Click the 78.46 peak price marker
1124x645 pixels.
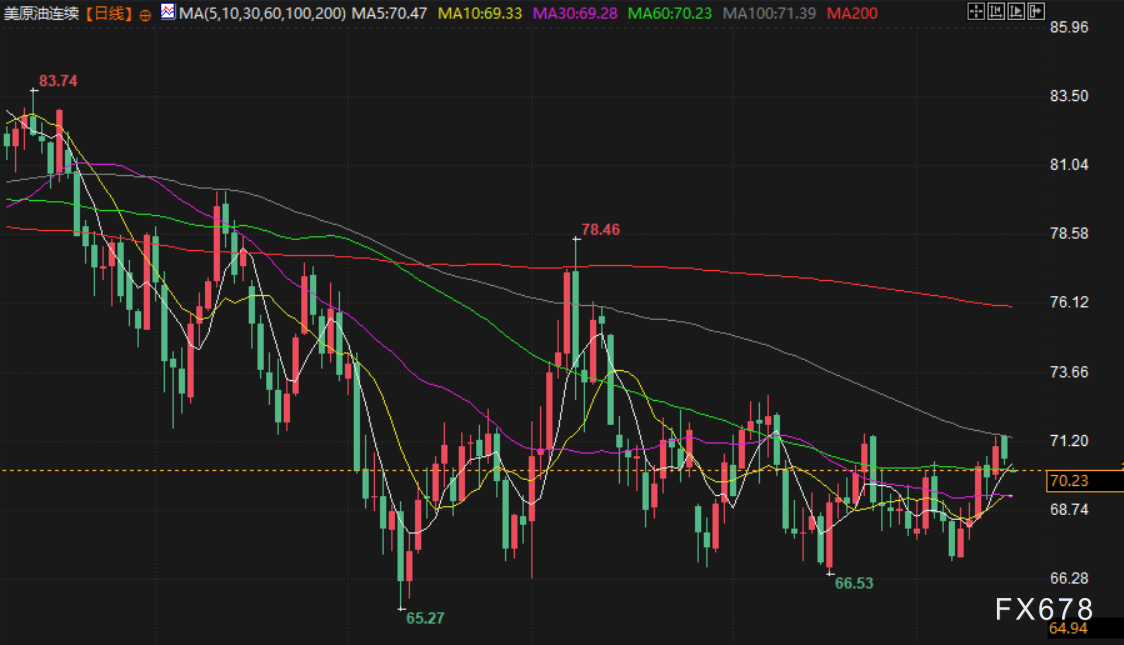coord(600,230)
